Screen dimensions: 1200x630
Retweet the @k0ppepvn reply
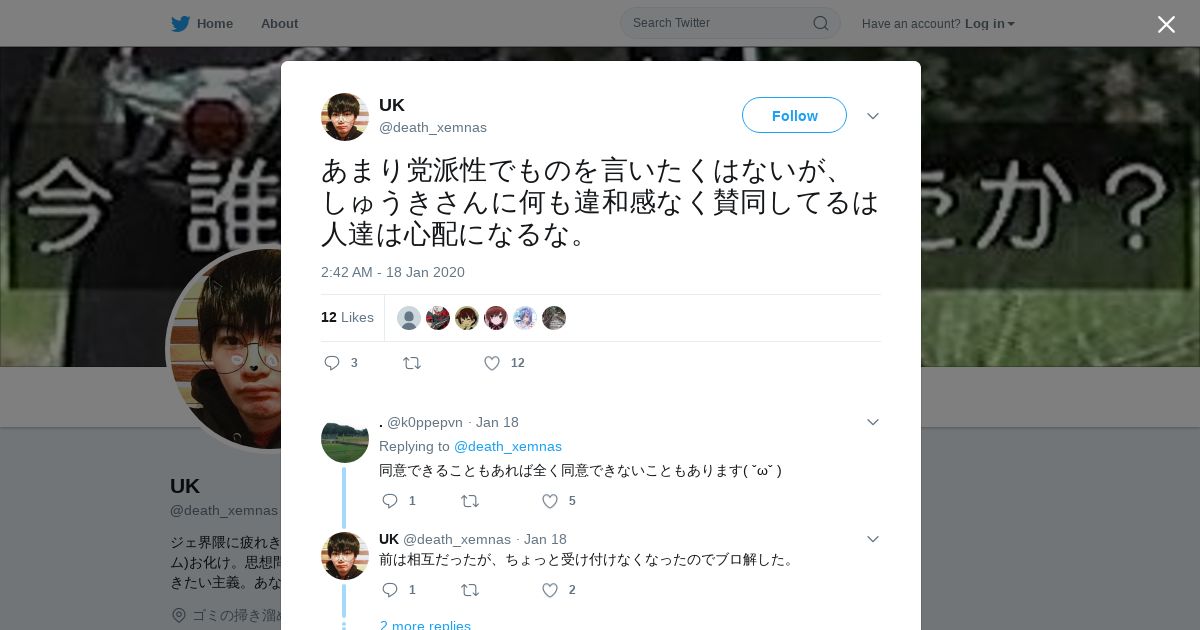pyautogui.click(x=469, y=501)
